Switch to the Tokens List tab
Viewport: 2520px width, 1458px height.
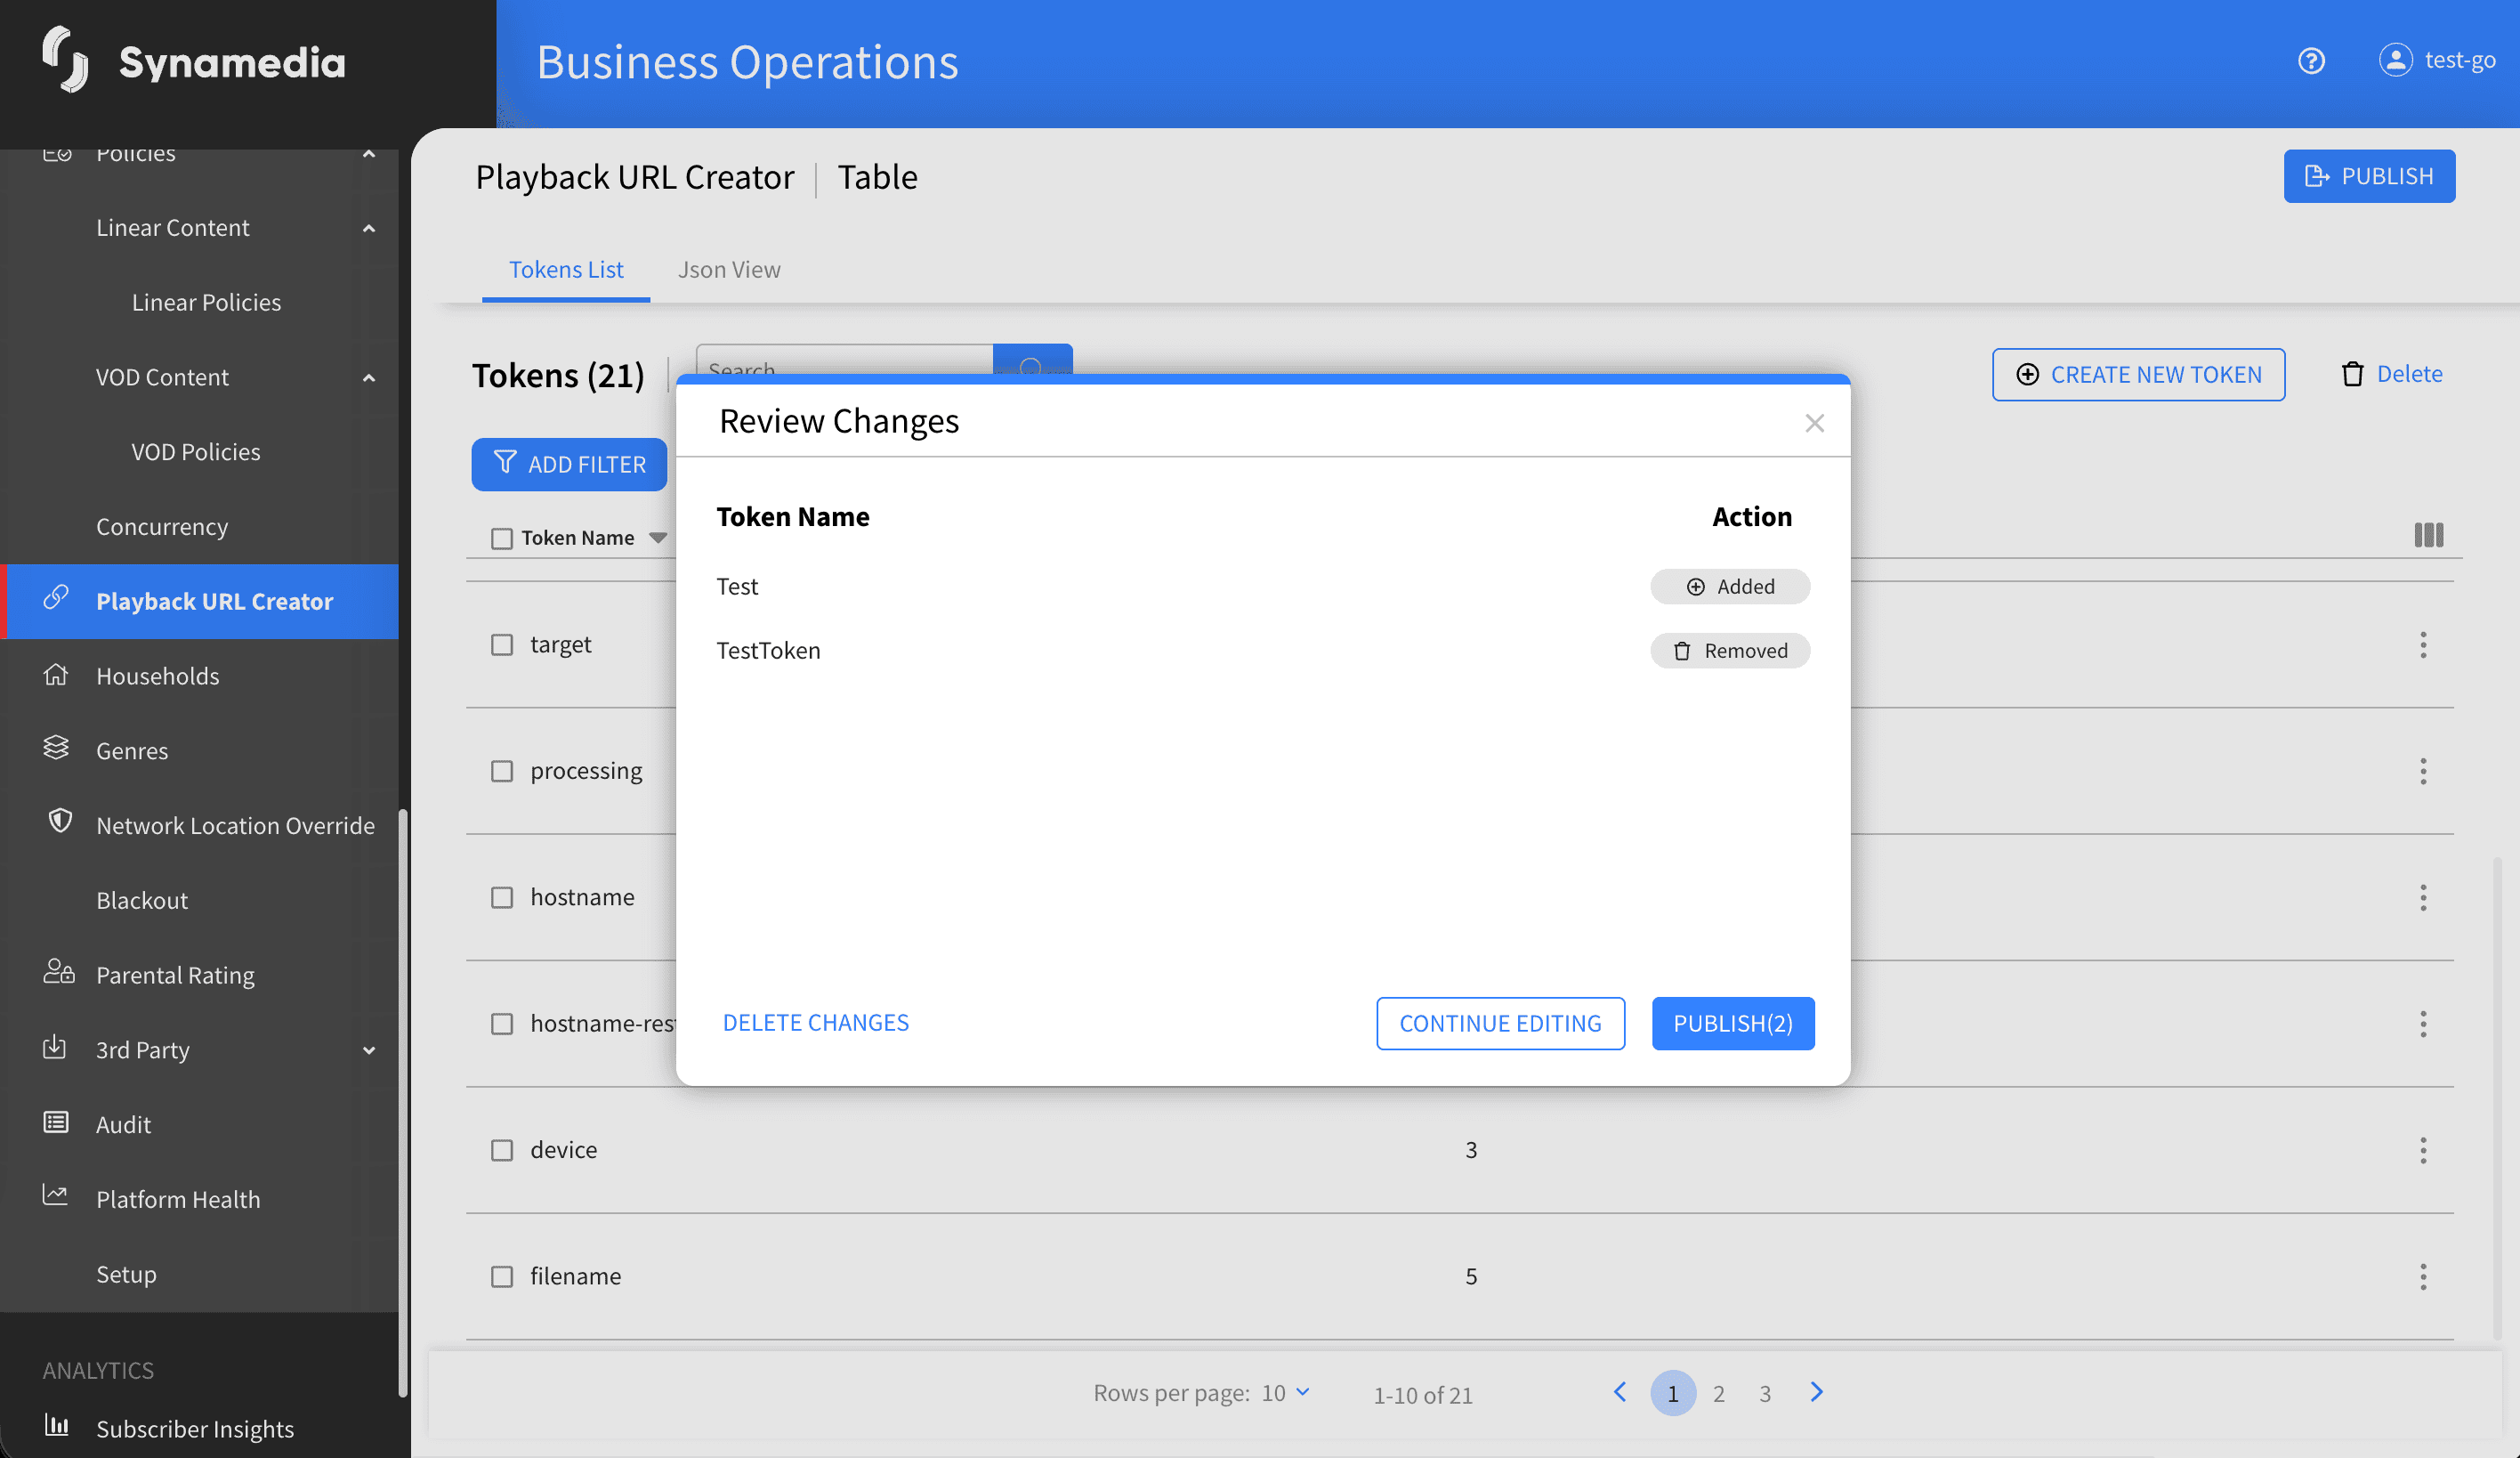pyautogui.click(x=566, y=270)
